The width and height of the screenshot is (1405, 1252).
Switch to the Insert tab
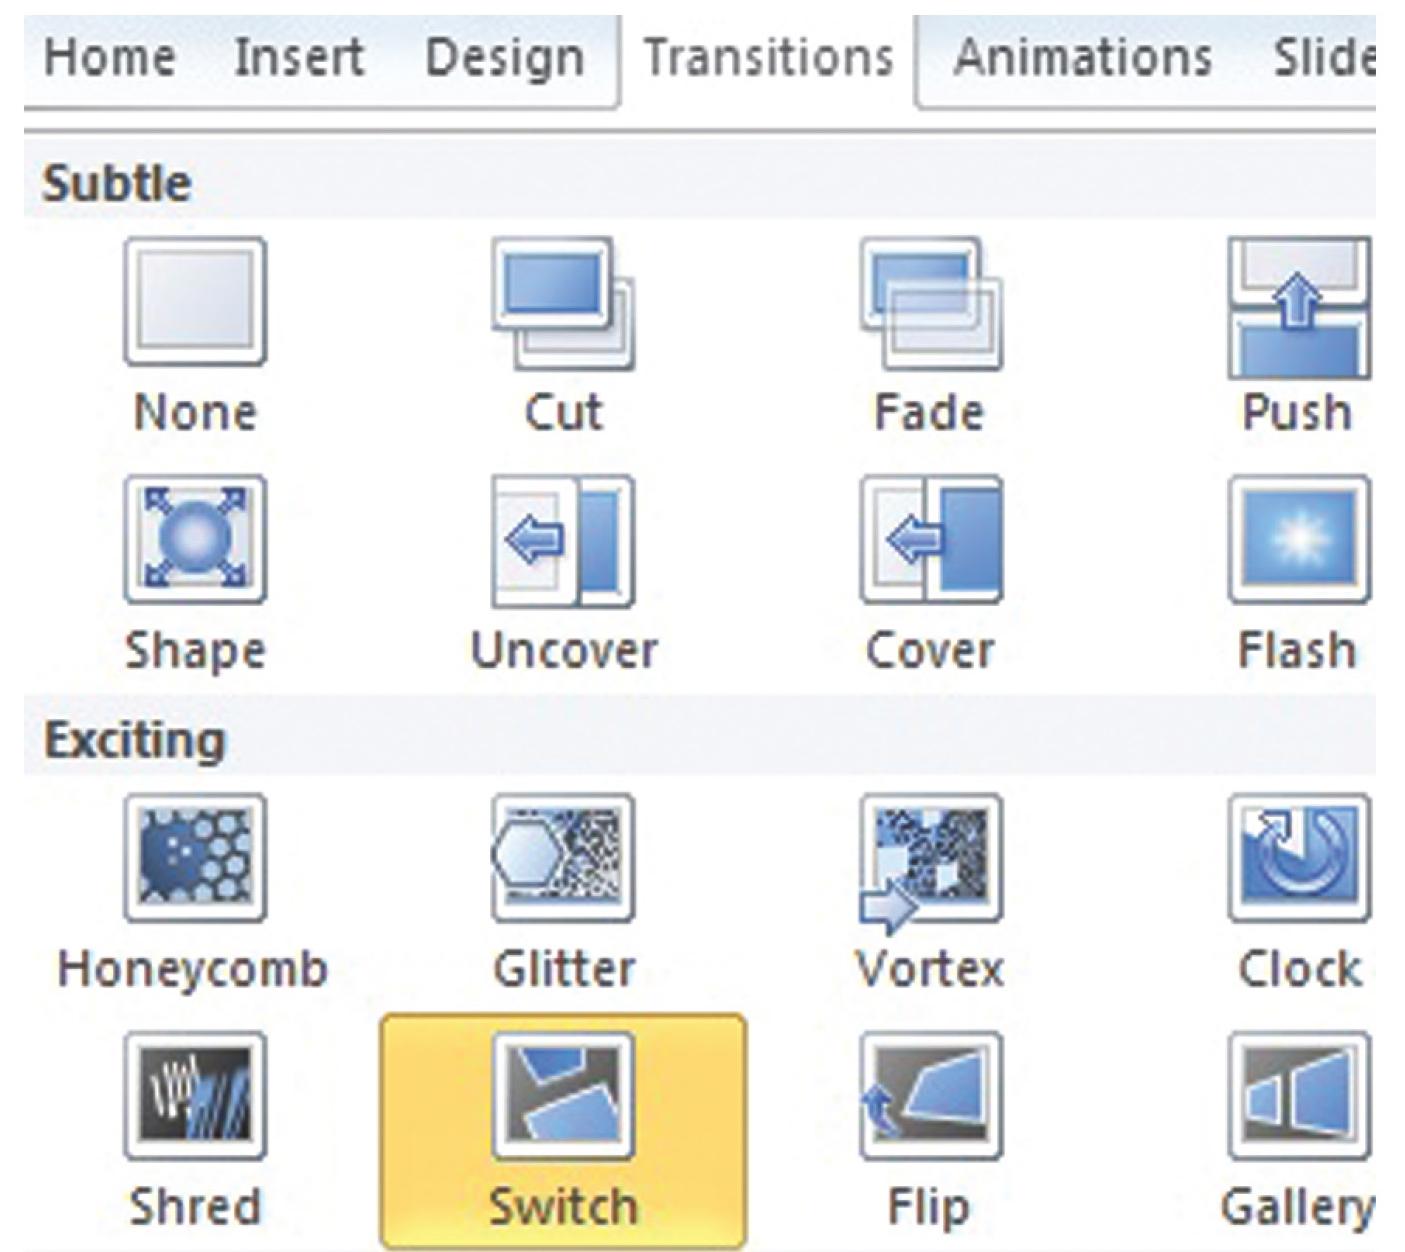click(298, 57)
